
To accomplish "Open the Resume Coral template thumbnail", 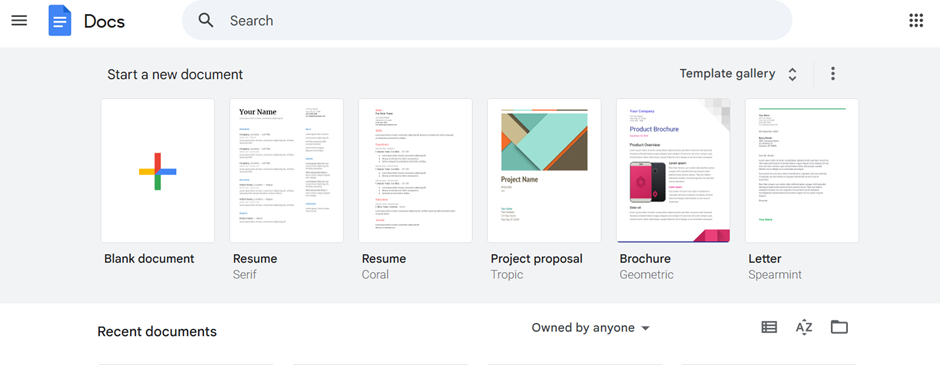I will tap(415, 171).
